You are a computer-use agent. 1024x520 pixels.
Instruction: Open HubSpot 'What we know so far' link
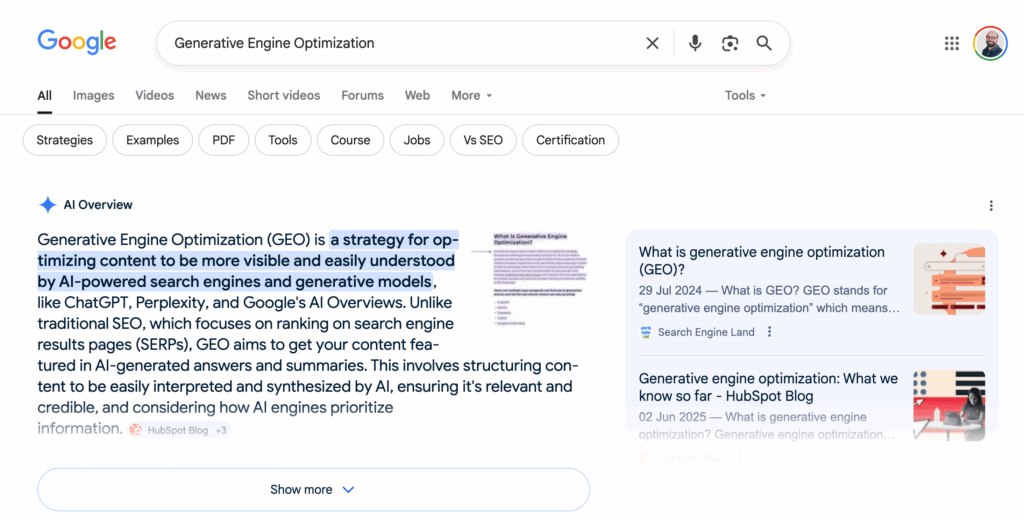click(768, 387)
